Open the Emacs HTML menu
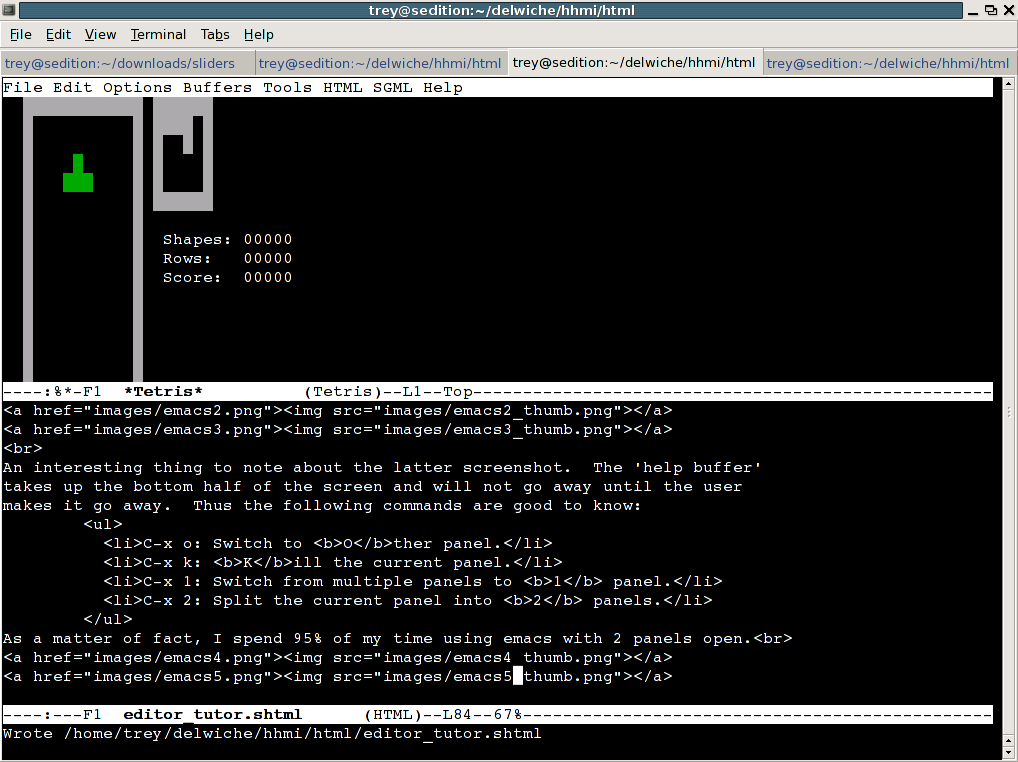The width and height of the screenshot is (1018, 762). [343, 88]
